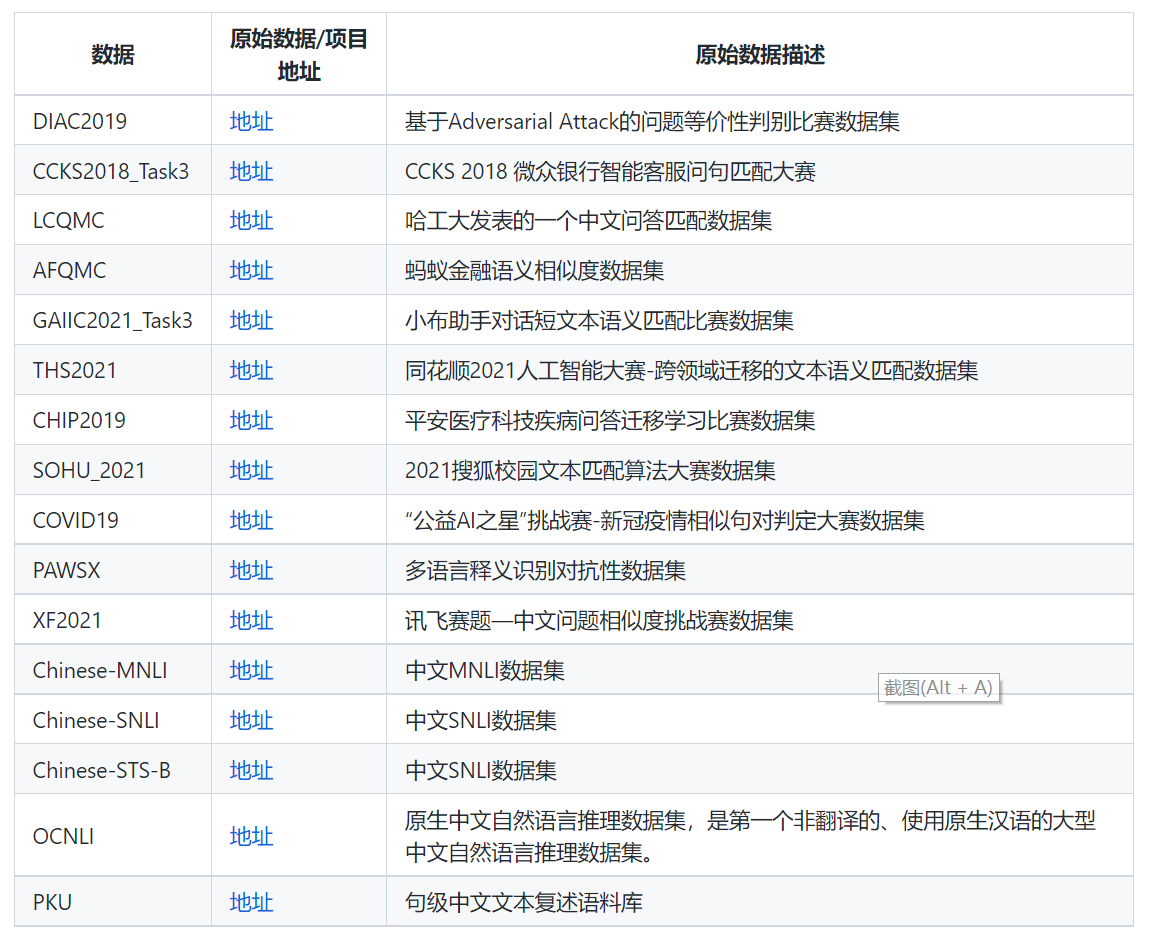The width and height of the screenshot is (1152, 939).
Task: Click the 蚂蚁金融语义相似度数据集 description
Action: (534, 270)
